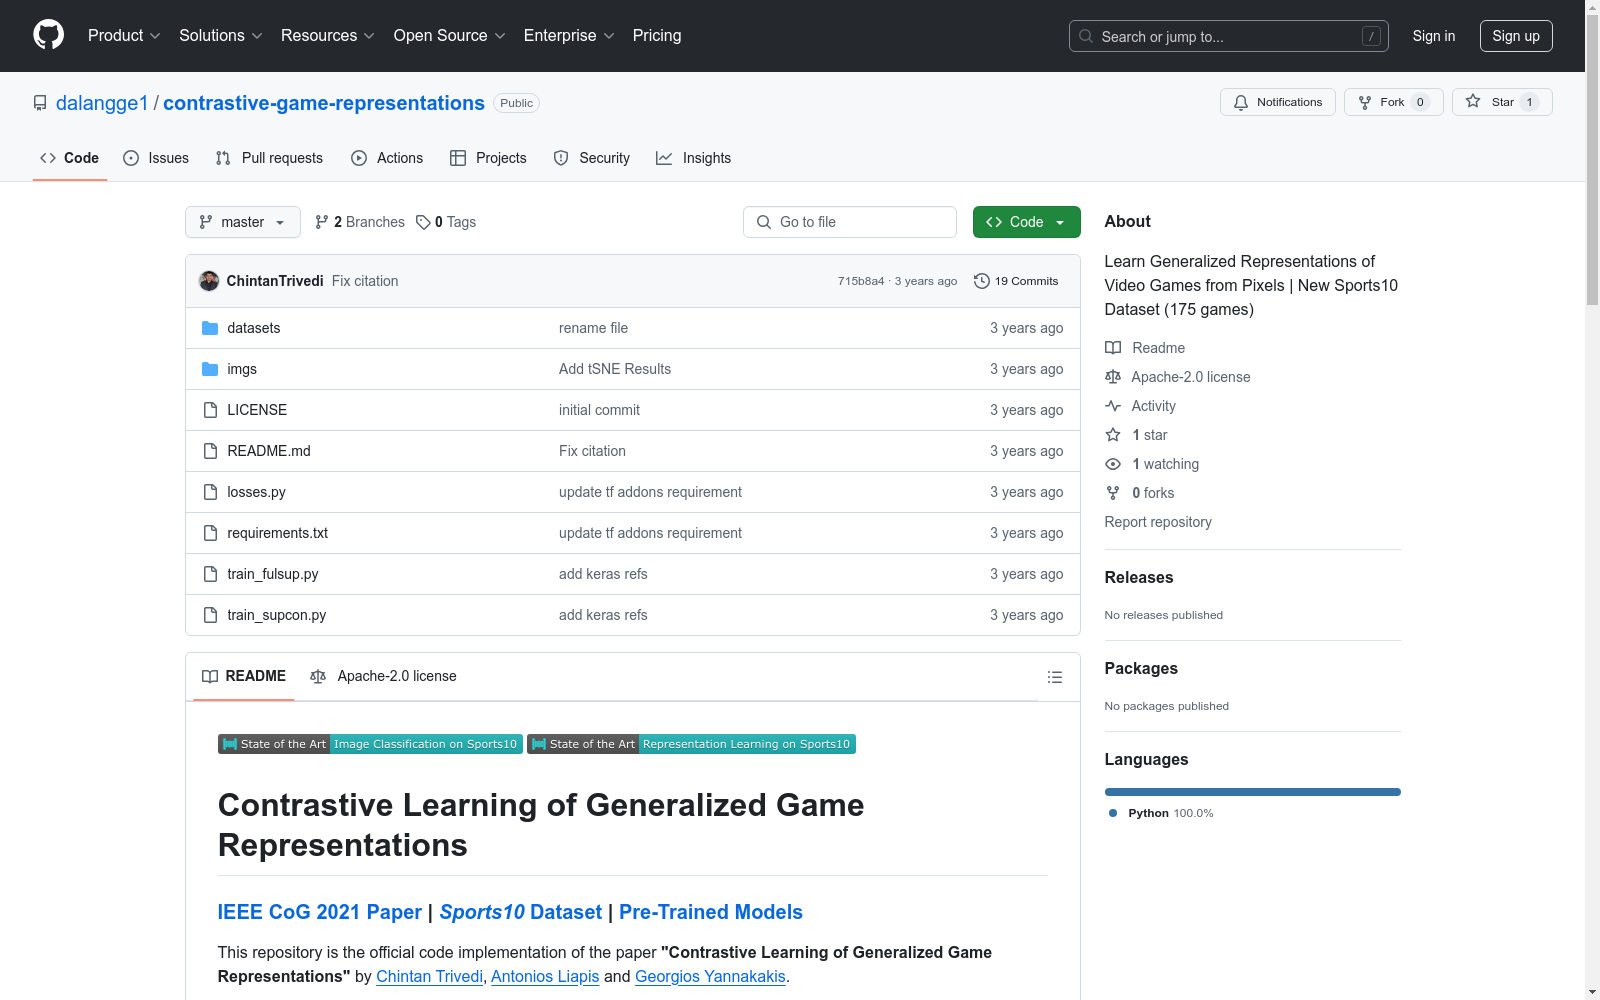Open the Georgios Yannakakis author link
Image resolution: width=1600 pixels, height=1000 pixels.
(710, 976)
